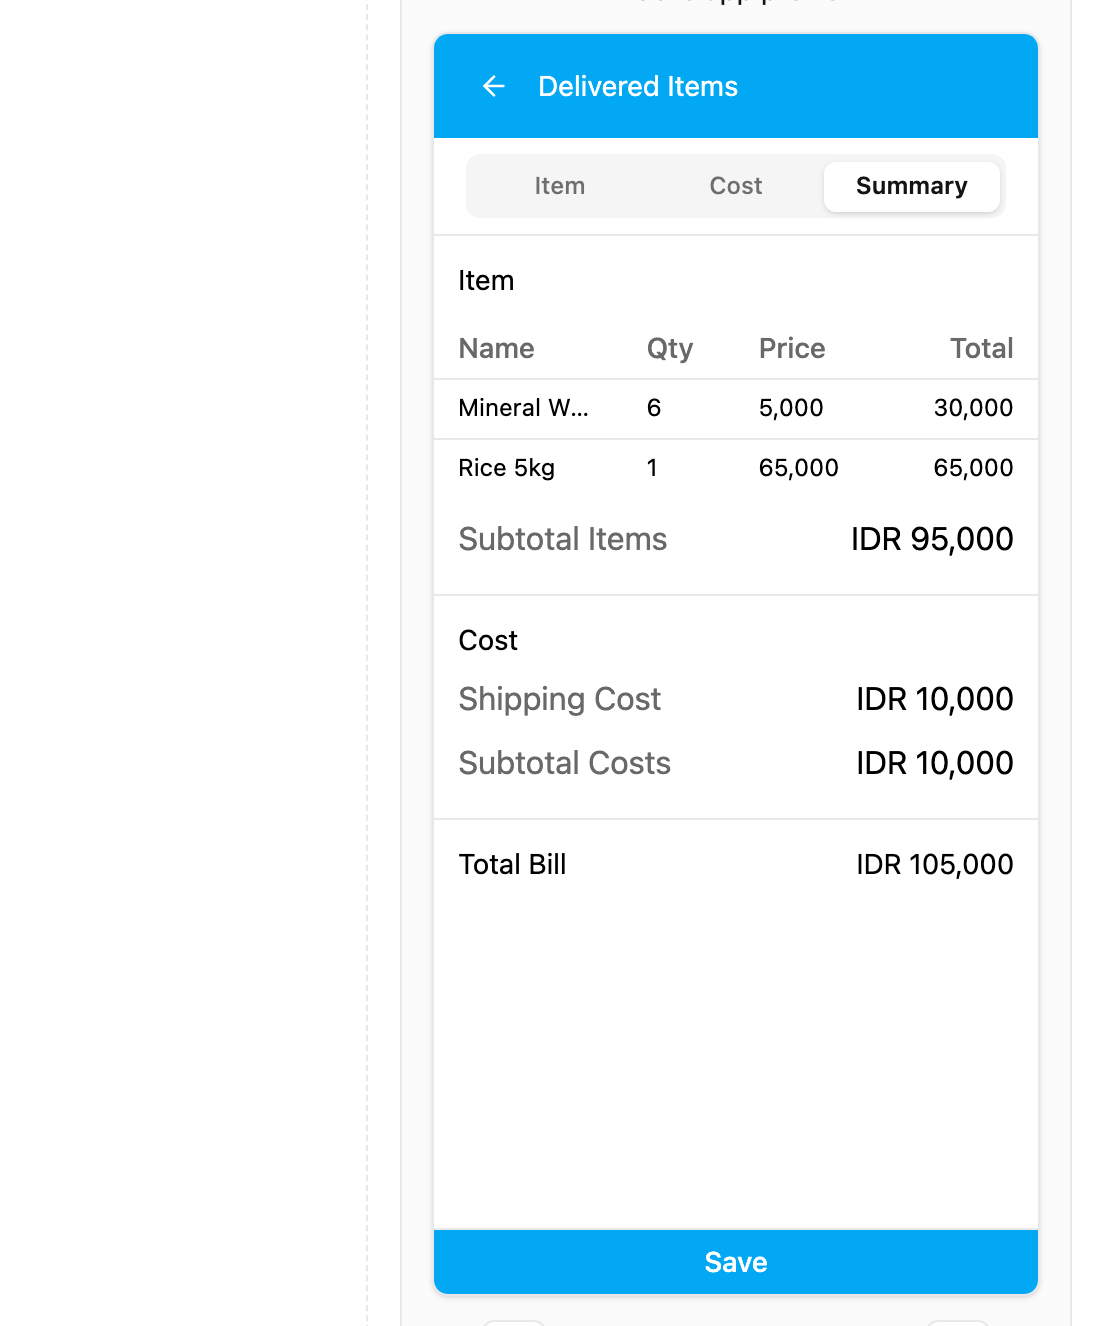This screenshot has height=1326, width=1120.
Task: Click the Rice 5kg quantity '1'
Action: (652, 468)
